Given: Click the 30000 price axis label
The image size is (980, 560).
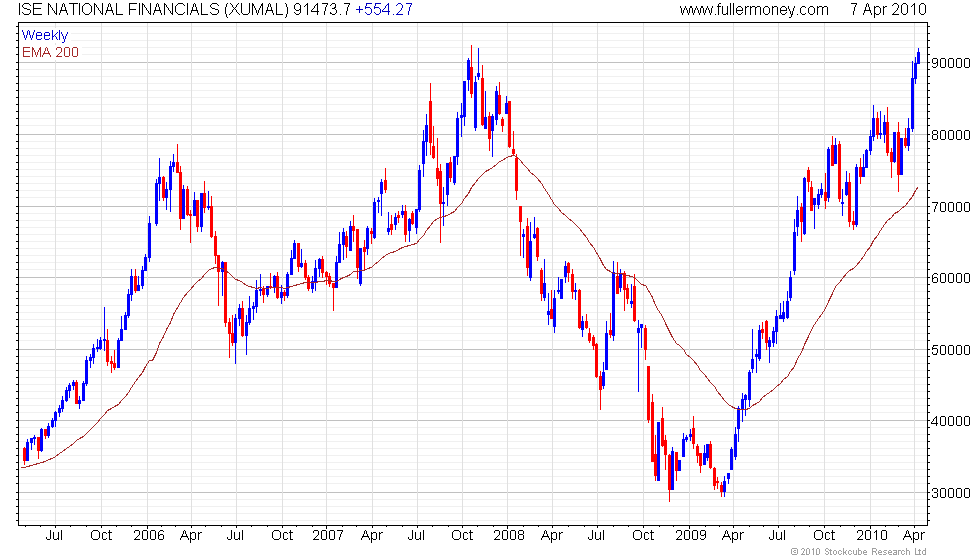Looking at the screenshot, I should (951, 493).
